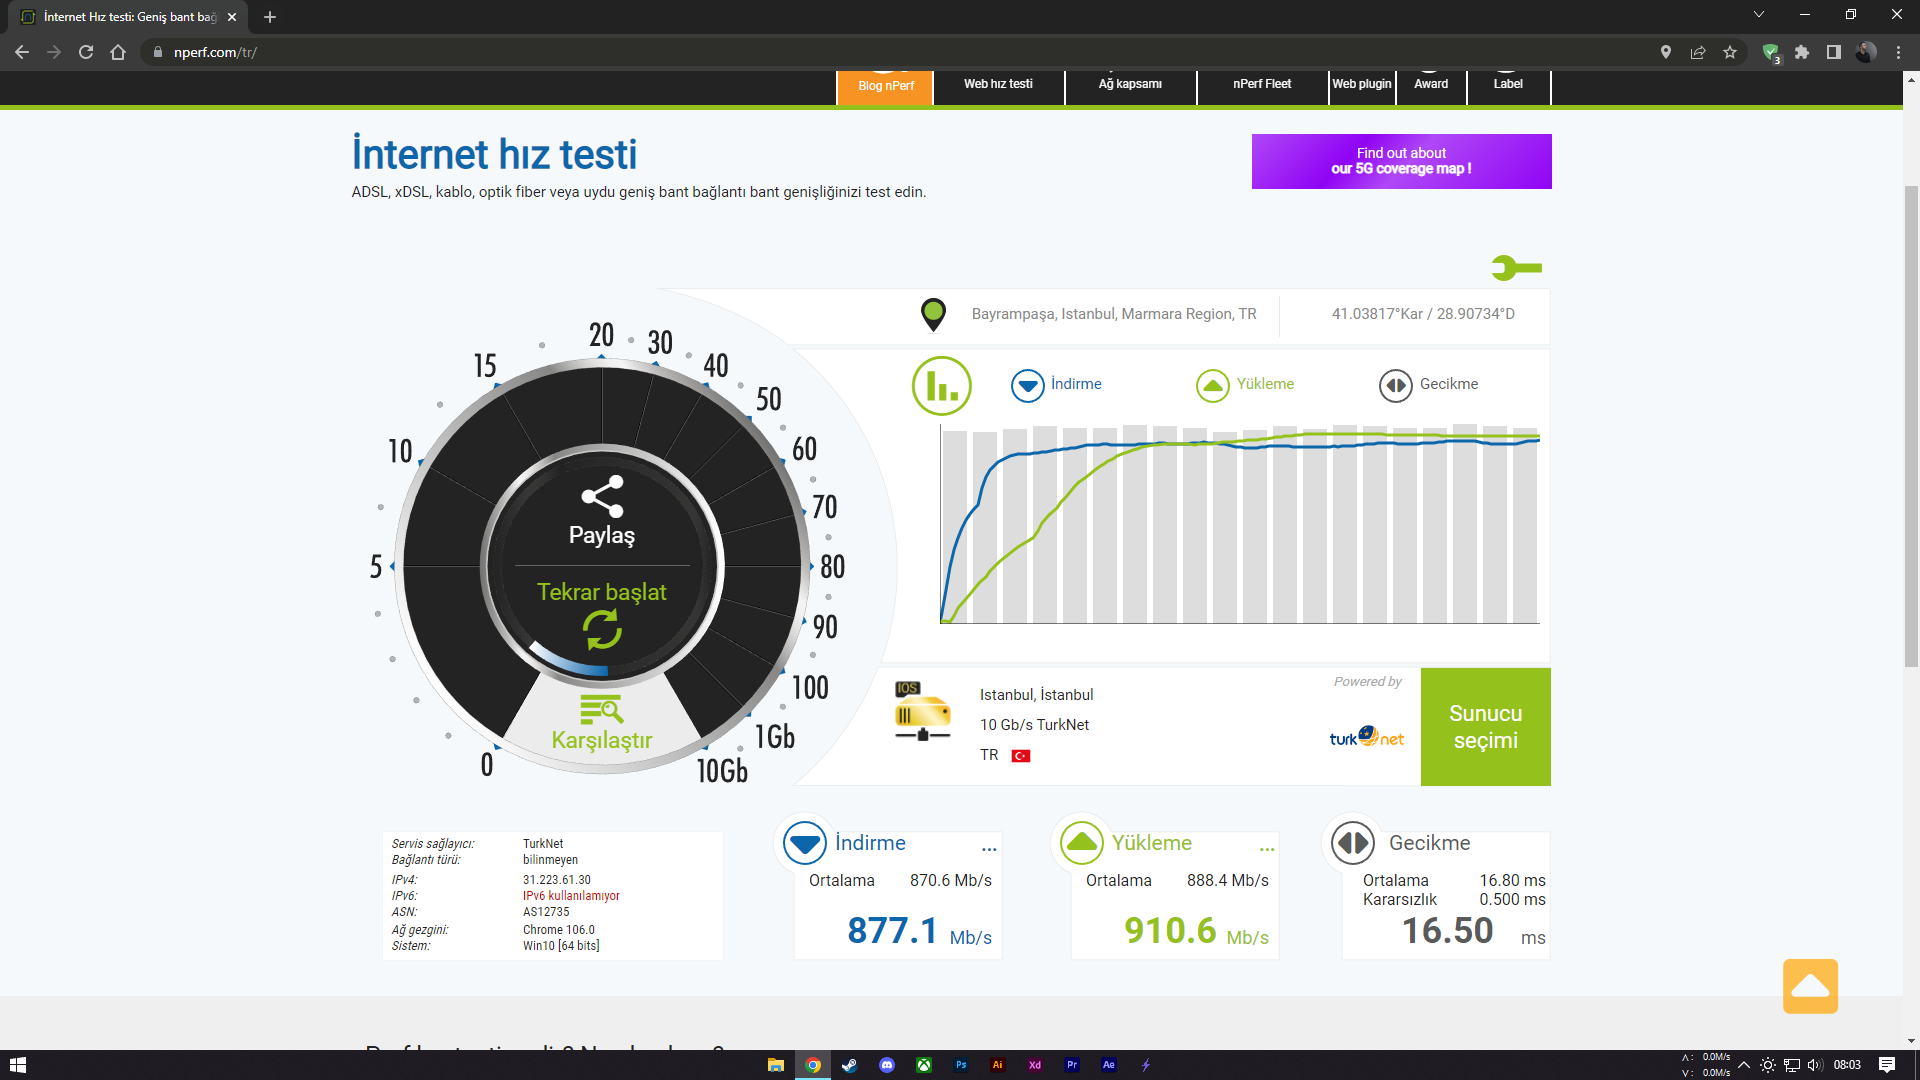Open Web plugin menu item
This screenshot has width=1920, height=1080.
[x=1361, y=85]
